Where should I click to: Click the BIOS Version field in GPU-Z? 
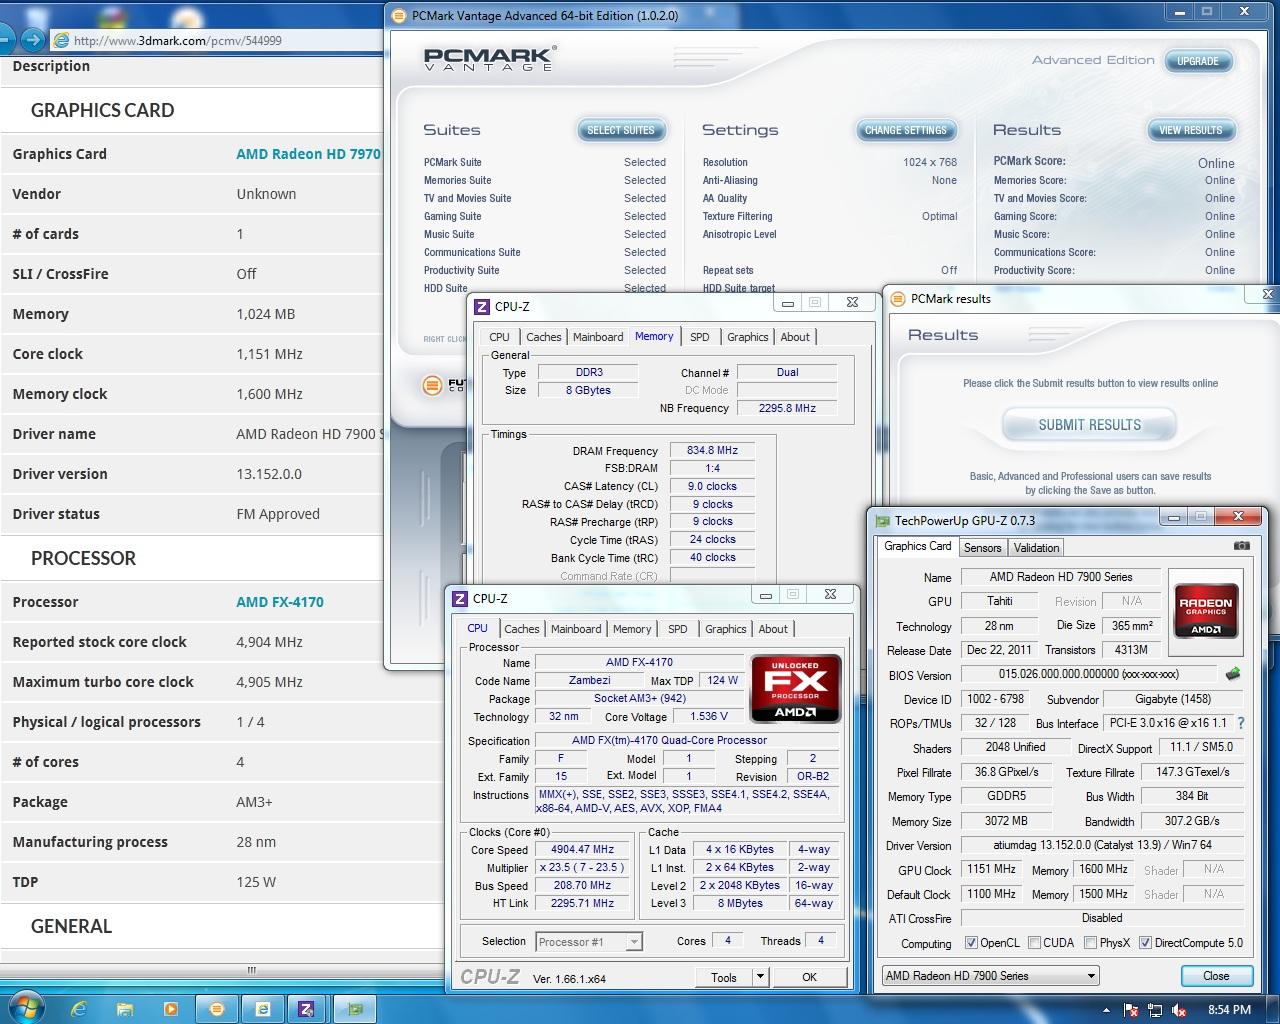click(x=1088, y=674)
